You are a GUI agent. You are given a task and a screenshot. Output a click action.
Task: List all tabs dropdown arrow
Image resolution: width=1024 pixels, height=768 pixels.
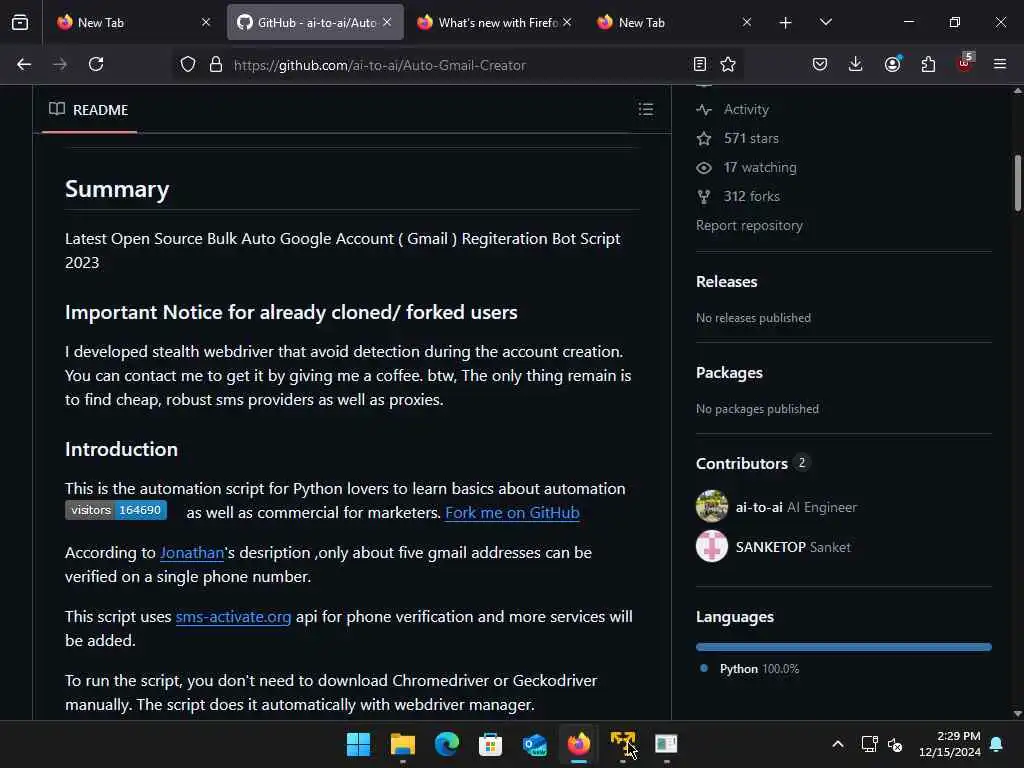[x=825, y=22]
